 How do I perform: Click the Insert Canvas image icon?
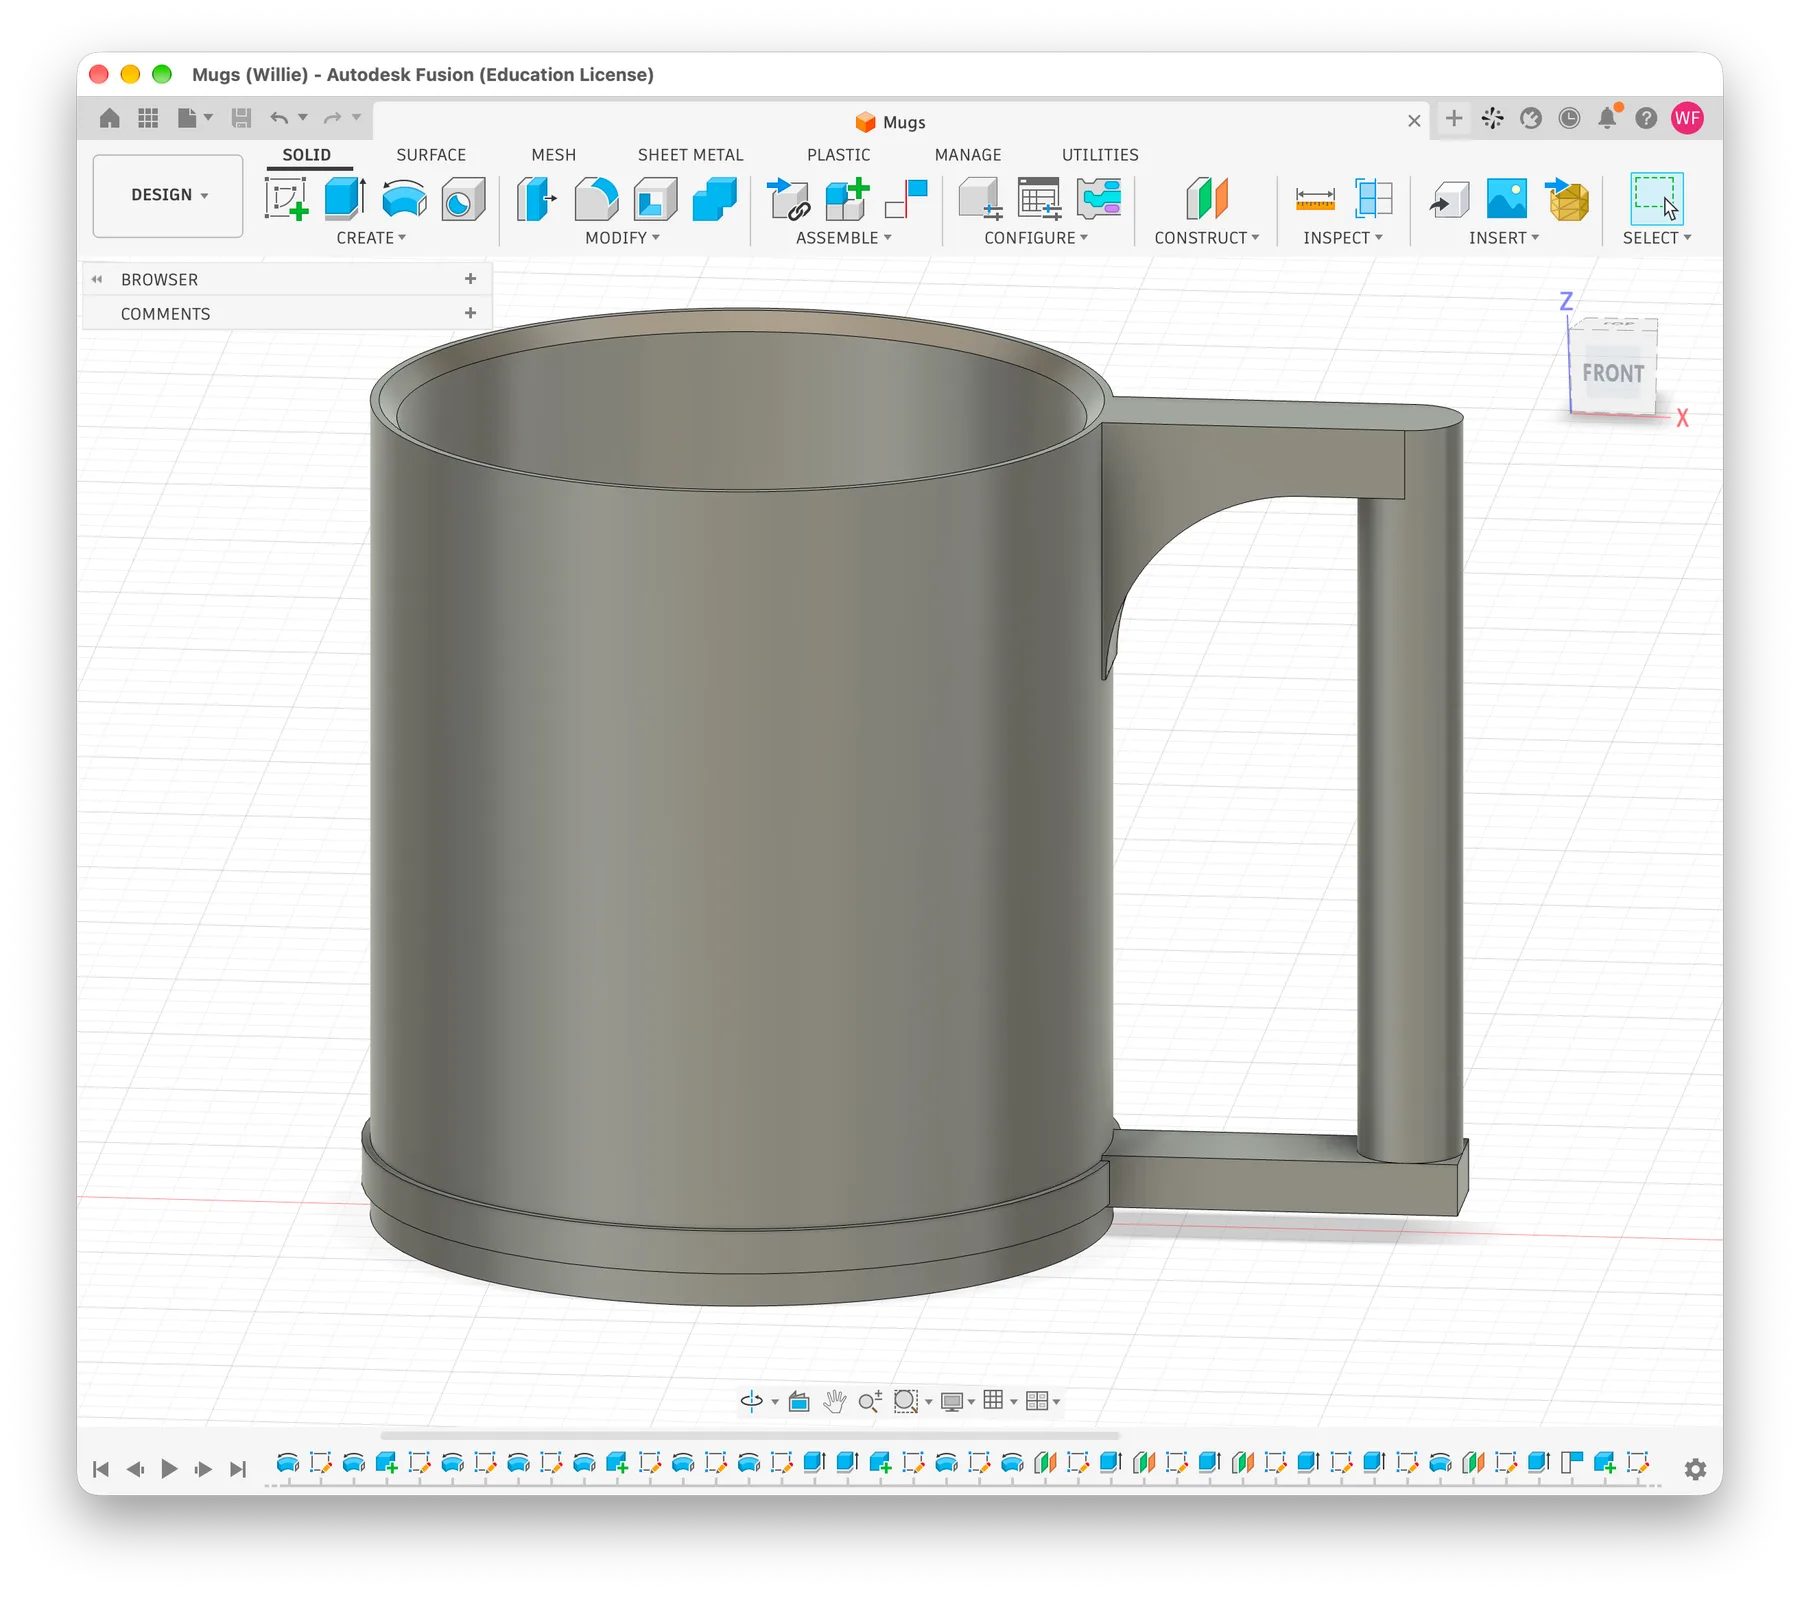pos(1507,198)
